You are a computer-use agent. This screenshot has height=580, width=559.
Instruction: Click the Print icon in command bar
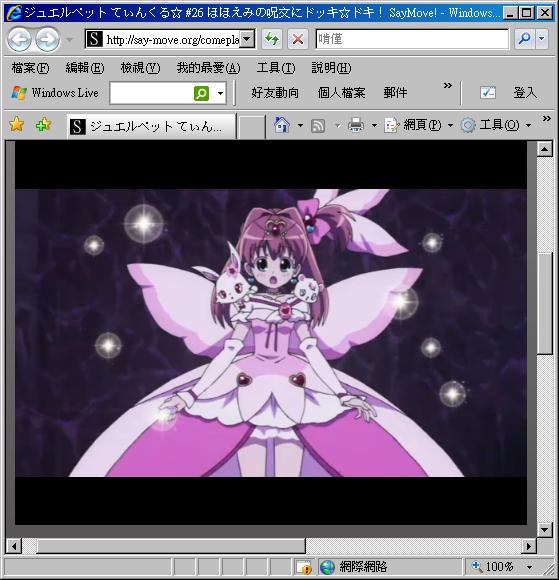click(x=356, y=125)
